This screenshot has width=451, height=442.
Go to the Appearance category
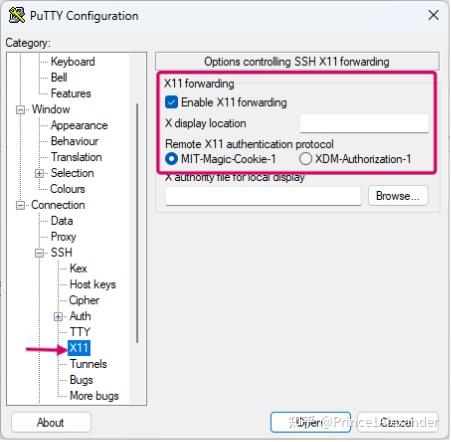(x=79, y=125)
